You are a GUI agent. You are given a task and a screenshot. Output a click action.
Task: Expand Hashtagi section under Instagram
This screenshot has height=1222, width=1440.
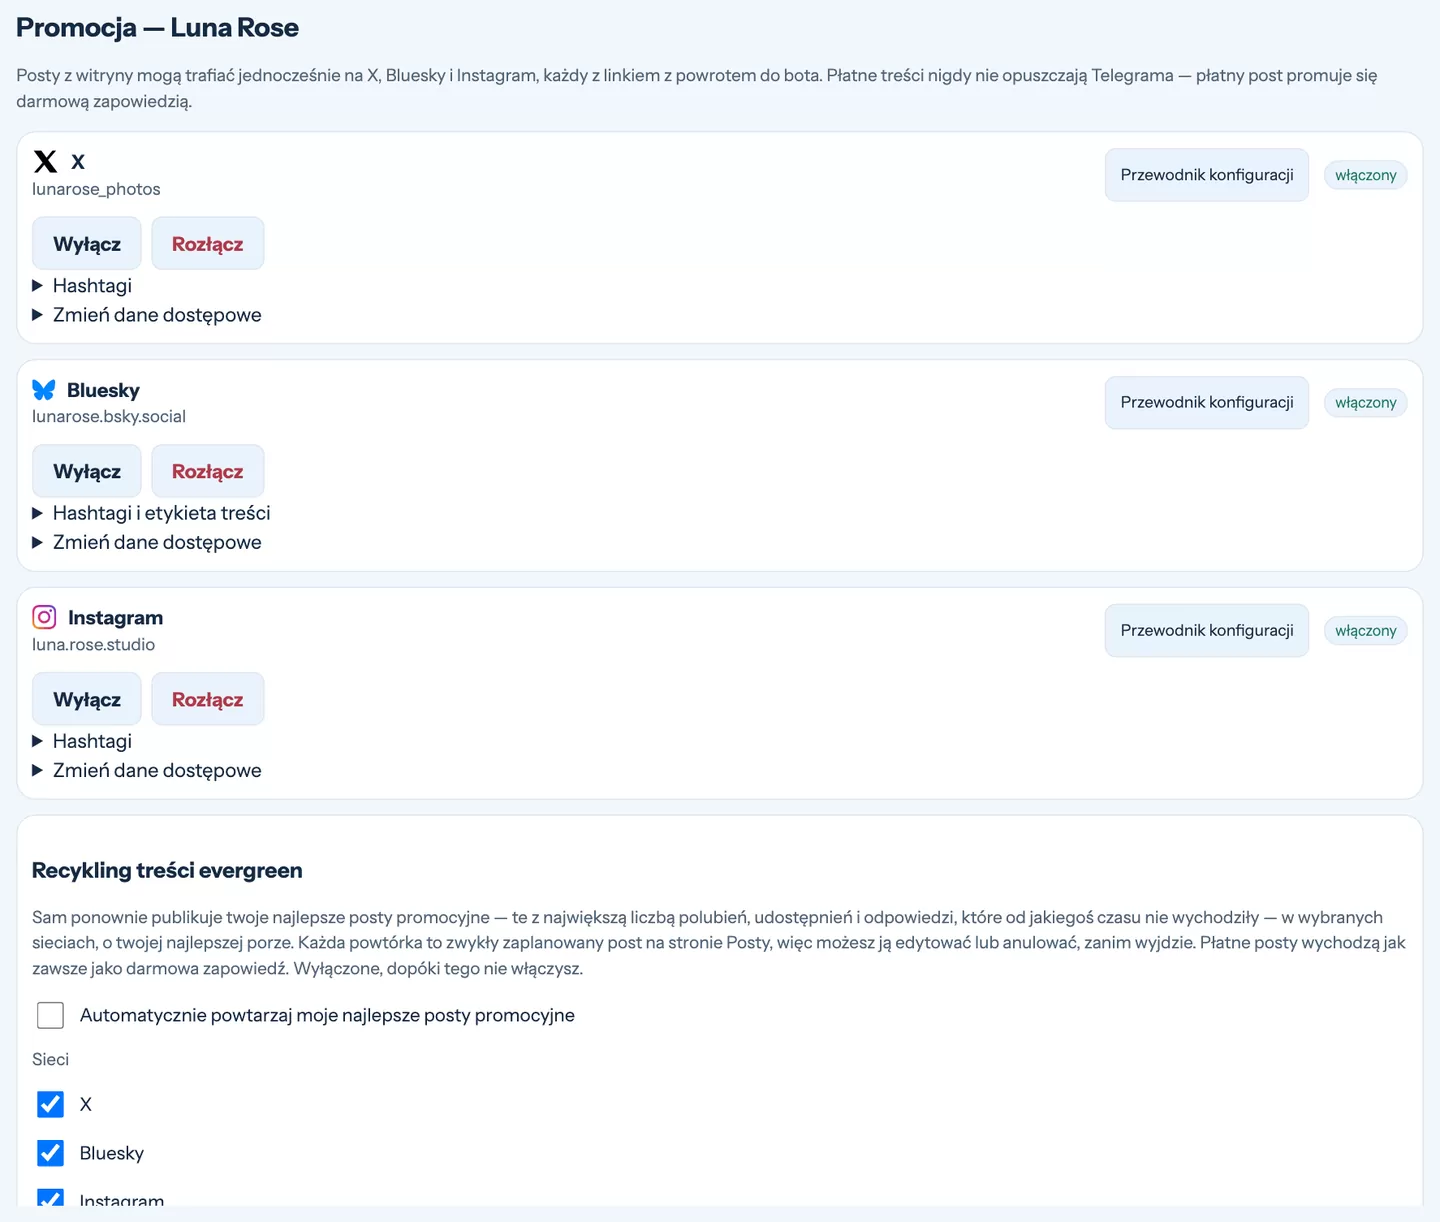point(82,741)
